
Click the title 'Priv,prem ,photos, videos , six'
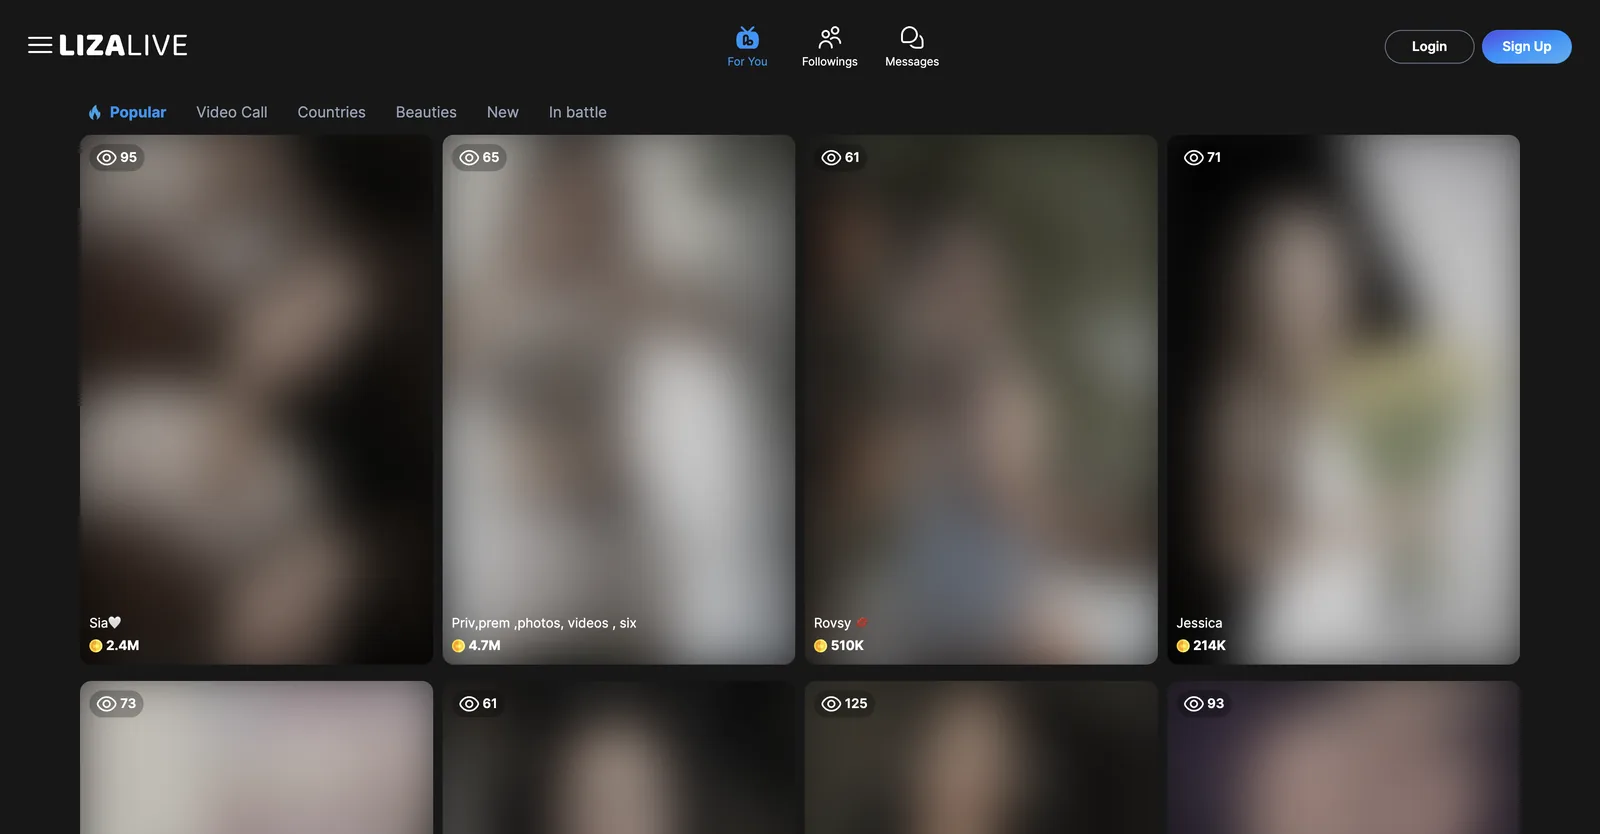[x=544, y=623]
